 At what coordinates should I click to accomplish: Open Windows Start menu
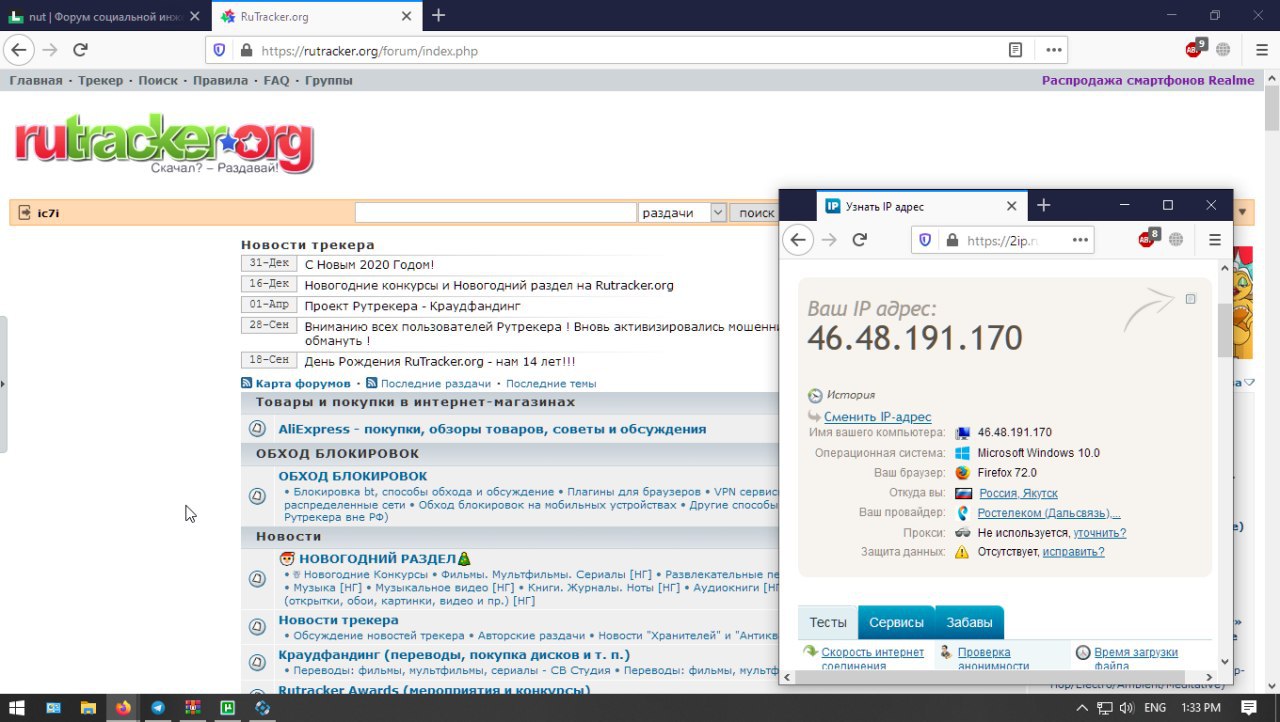[18, 707]
